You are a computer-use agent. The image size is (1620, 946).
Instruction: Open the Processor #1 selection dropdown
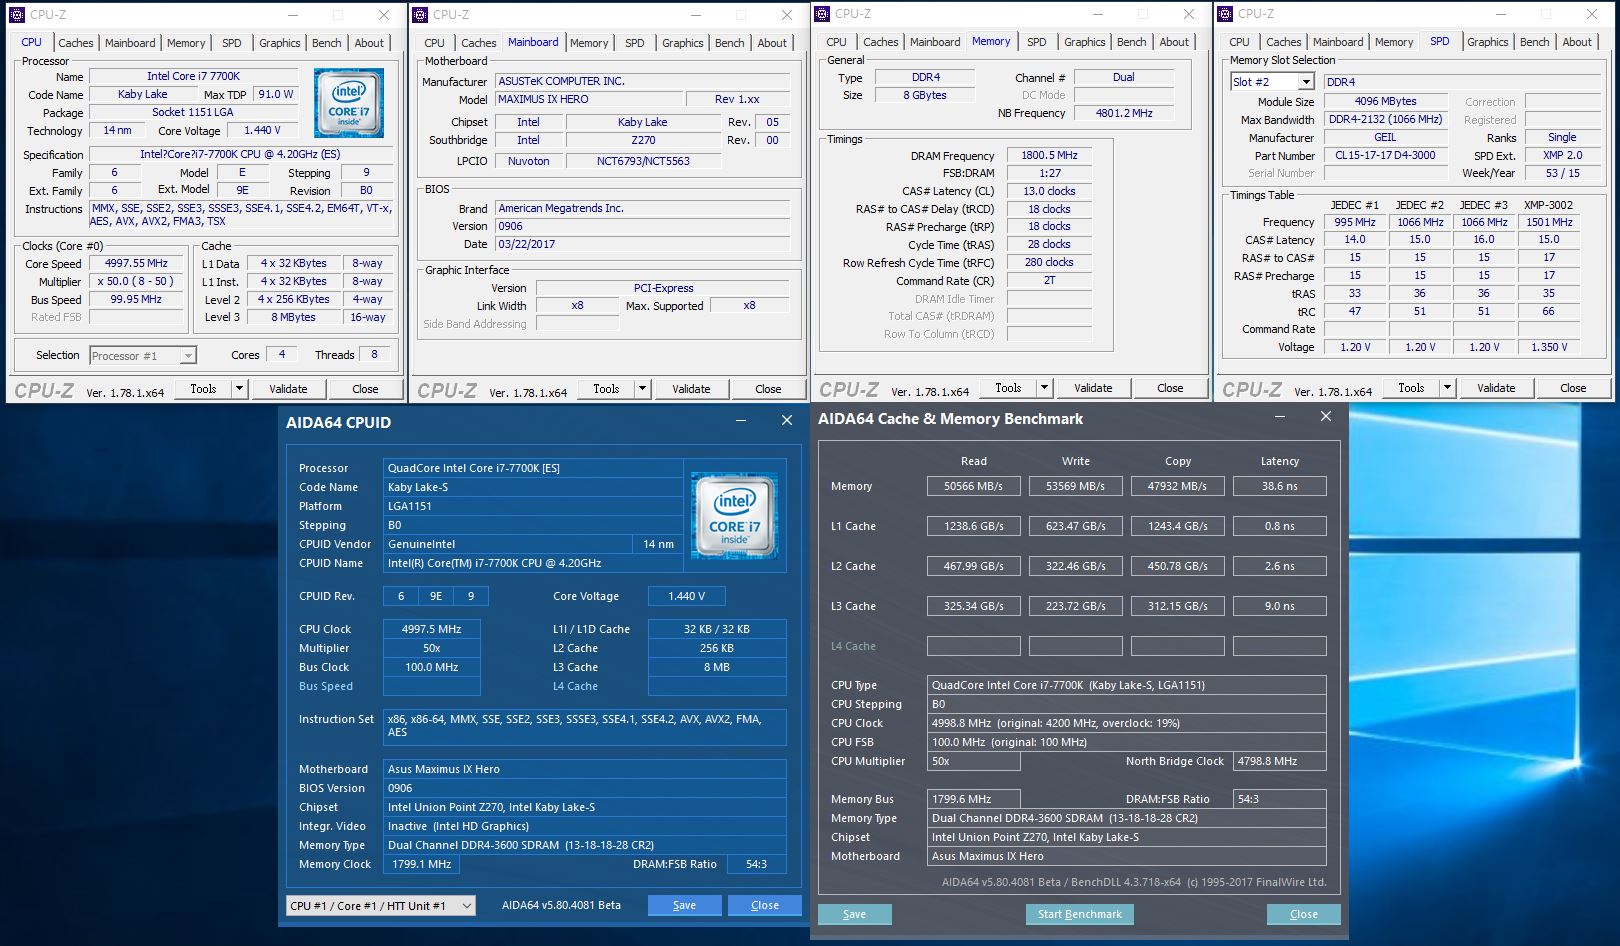coord(188,356)
